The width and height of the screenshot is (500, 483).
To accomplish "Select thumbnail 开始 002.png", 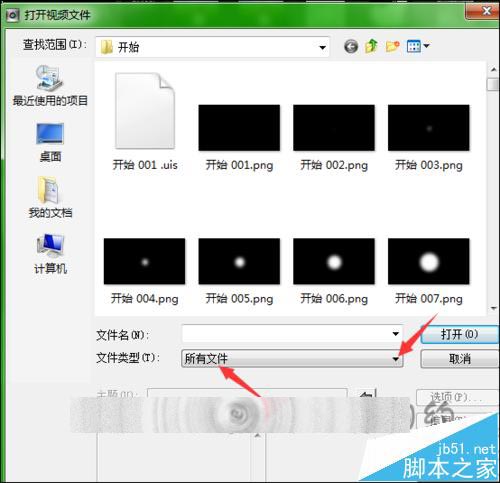I will click(334, 128).
